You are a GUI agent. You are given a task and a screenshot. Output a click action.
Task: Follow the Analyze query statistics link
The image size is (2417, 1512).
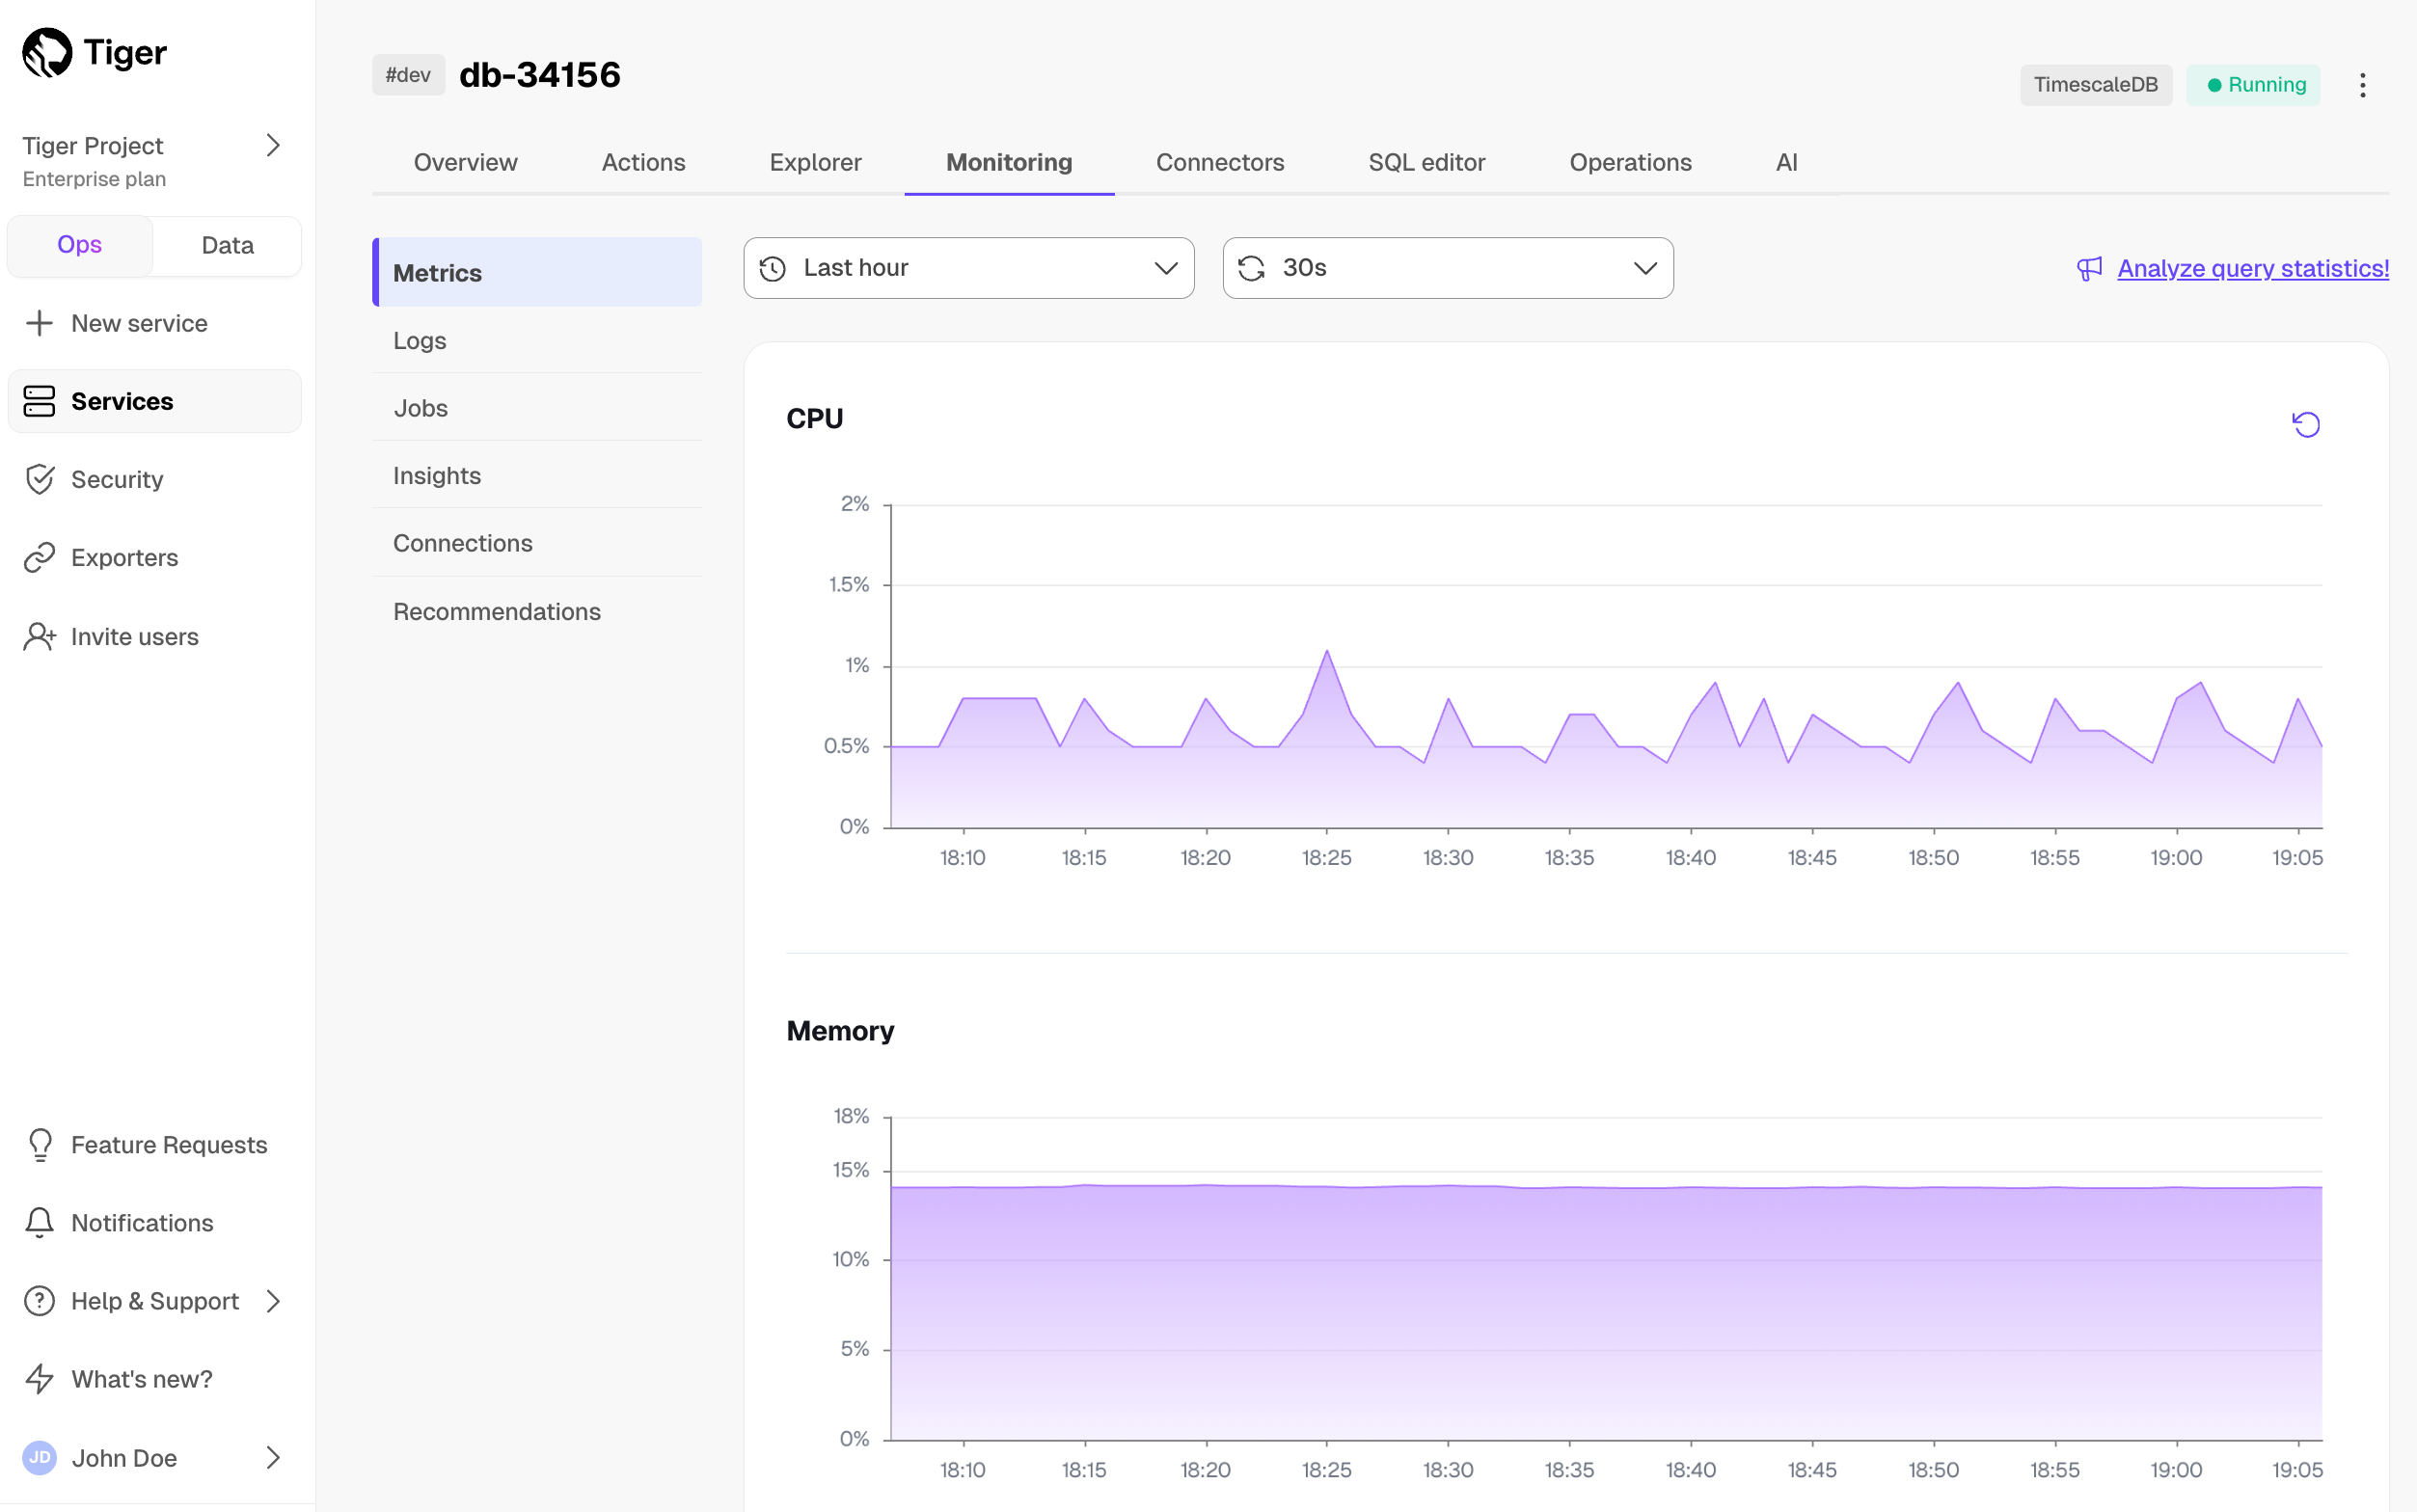(x=2252, y=268)
